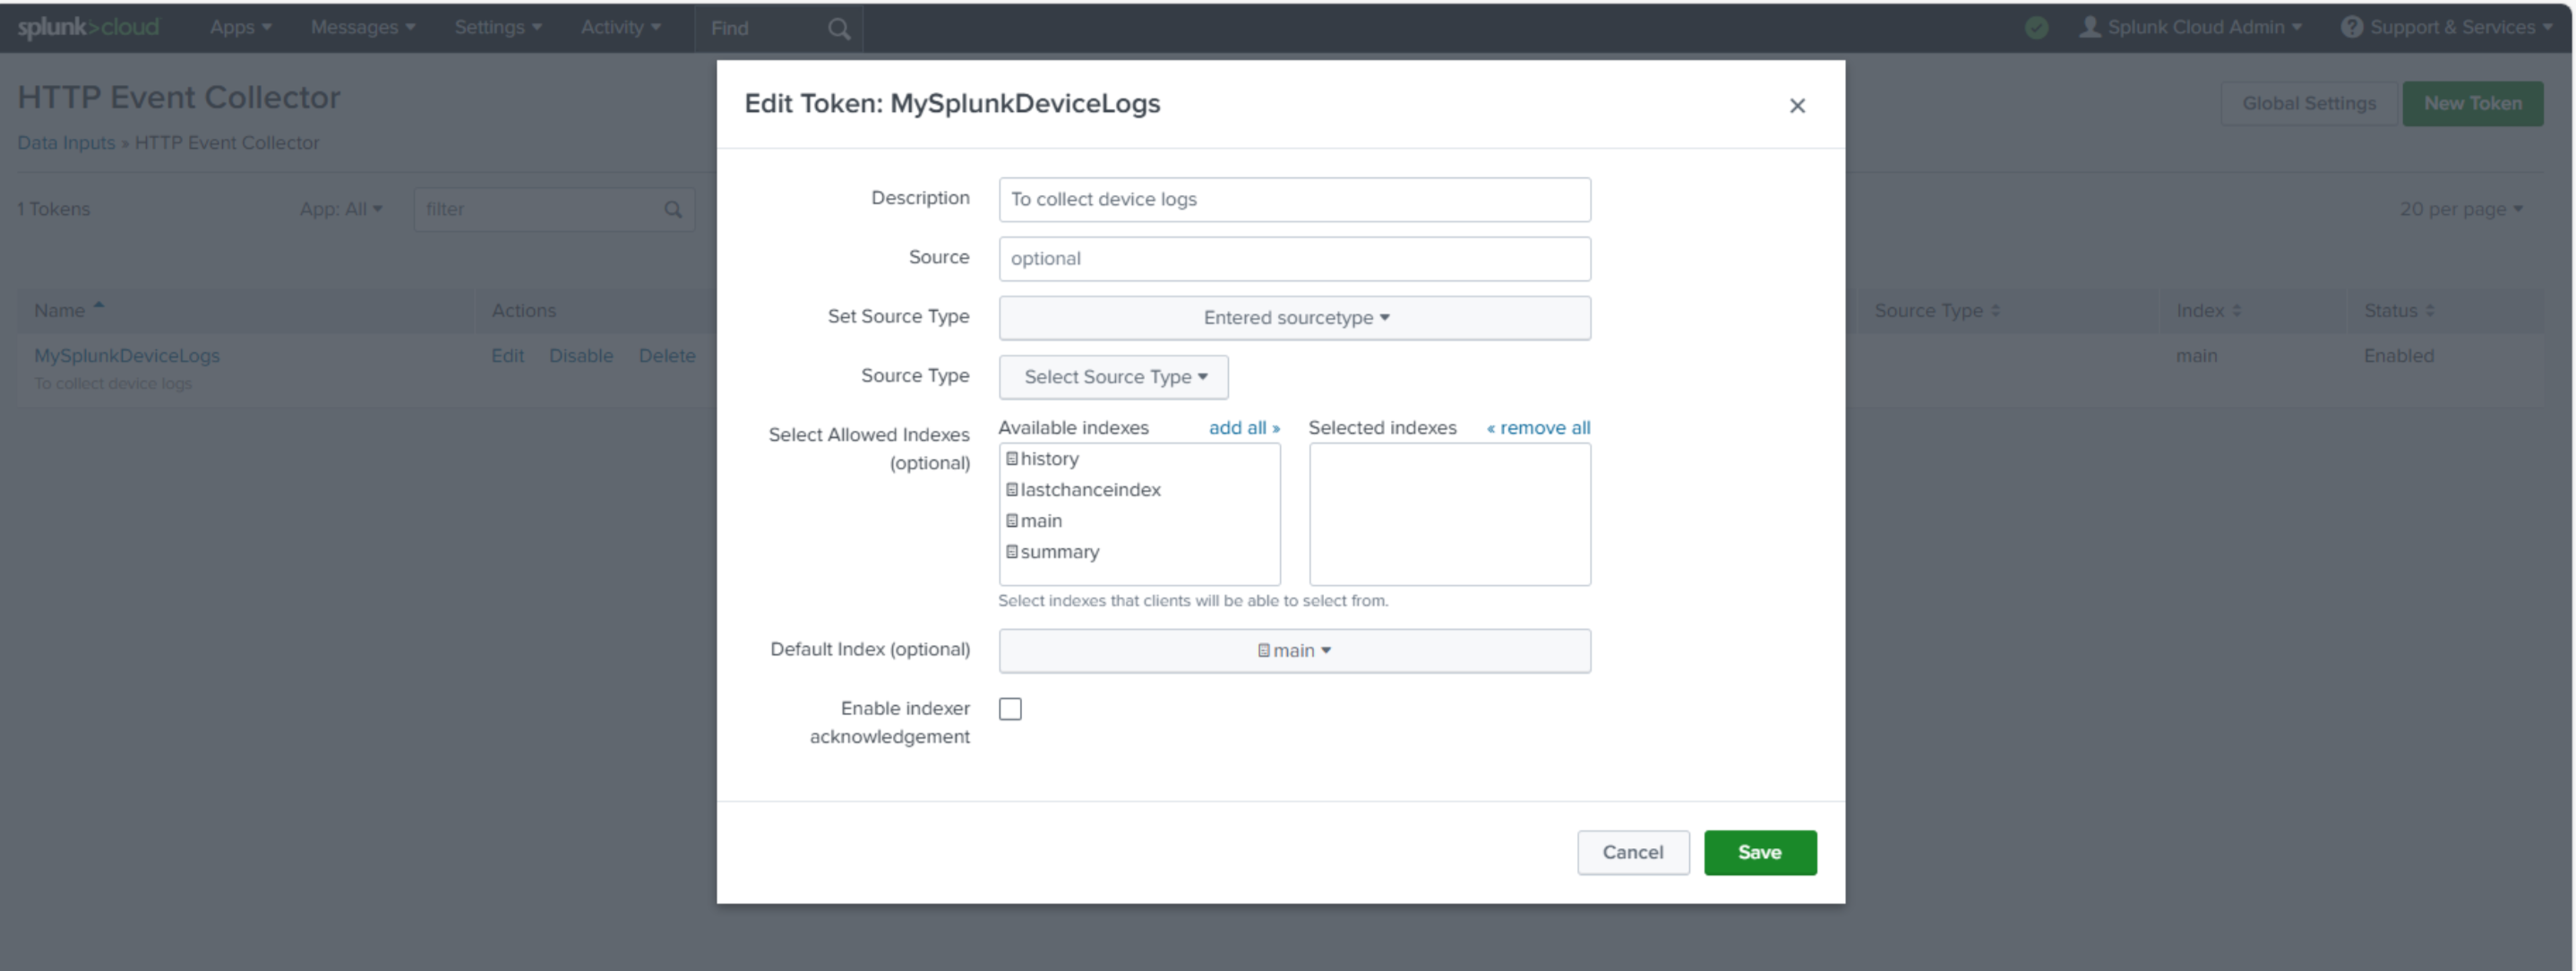Click the Global Settings button

click(2308, 103)
